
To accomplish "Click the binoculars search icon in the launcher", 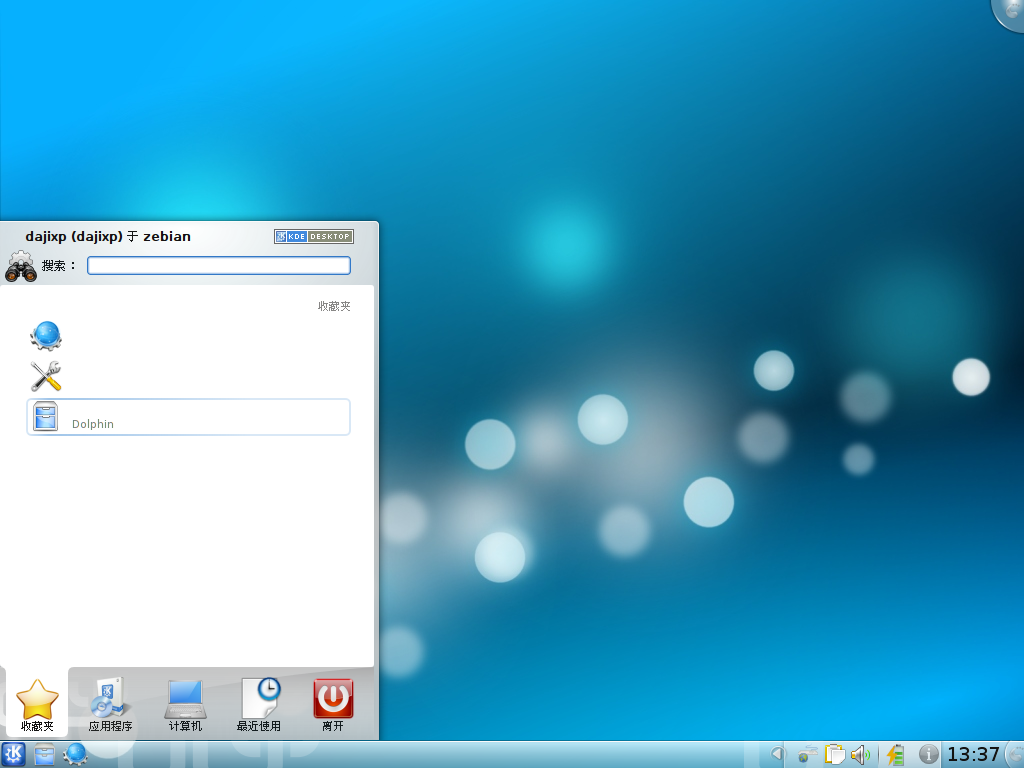I will pos(21,266).
